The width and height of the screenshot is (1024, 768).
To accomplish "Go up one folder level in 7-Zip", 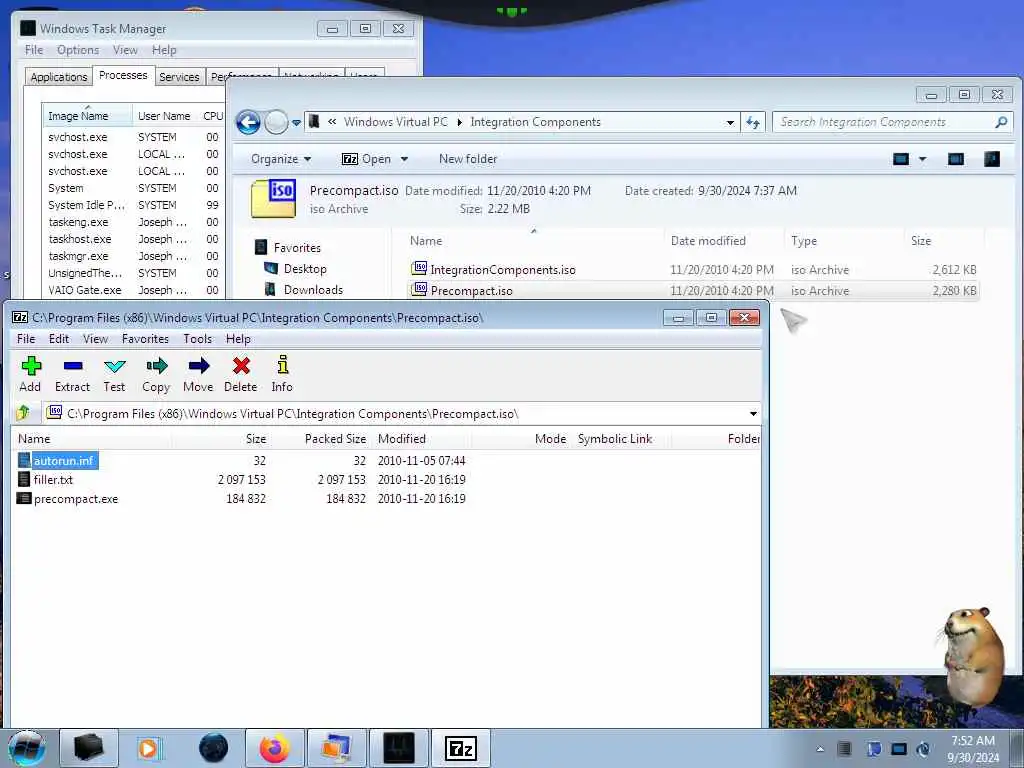I will [x=24, y=413].
